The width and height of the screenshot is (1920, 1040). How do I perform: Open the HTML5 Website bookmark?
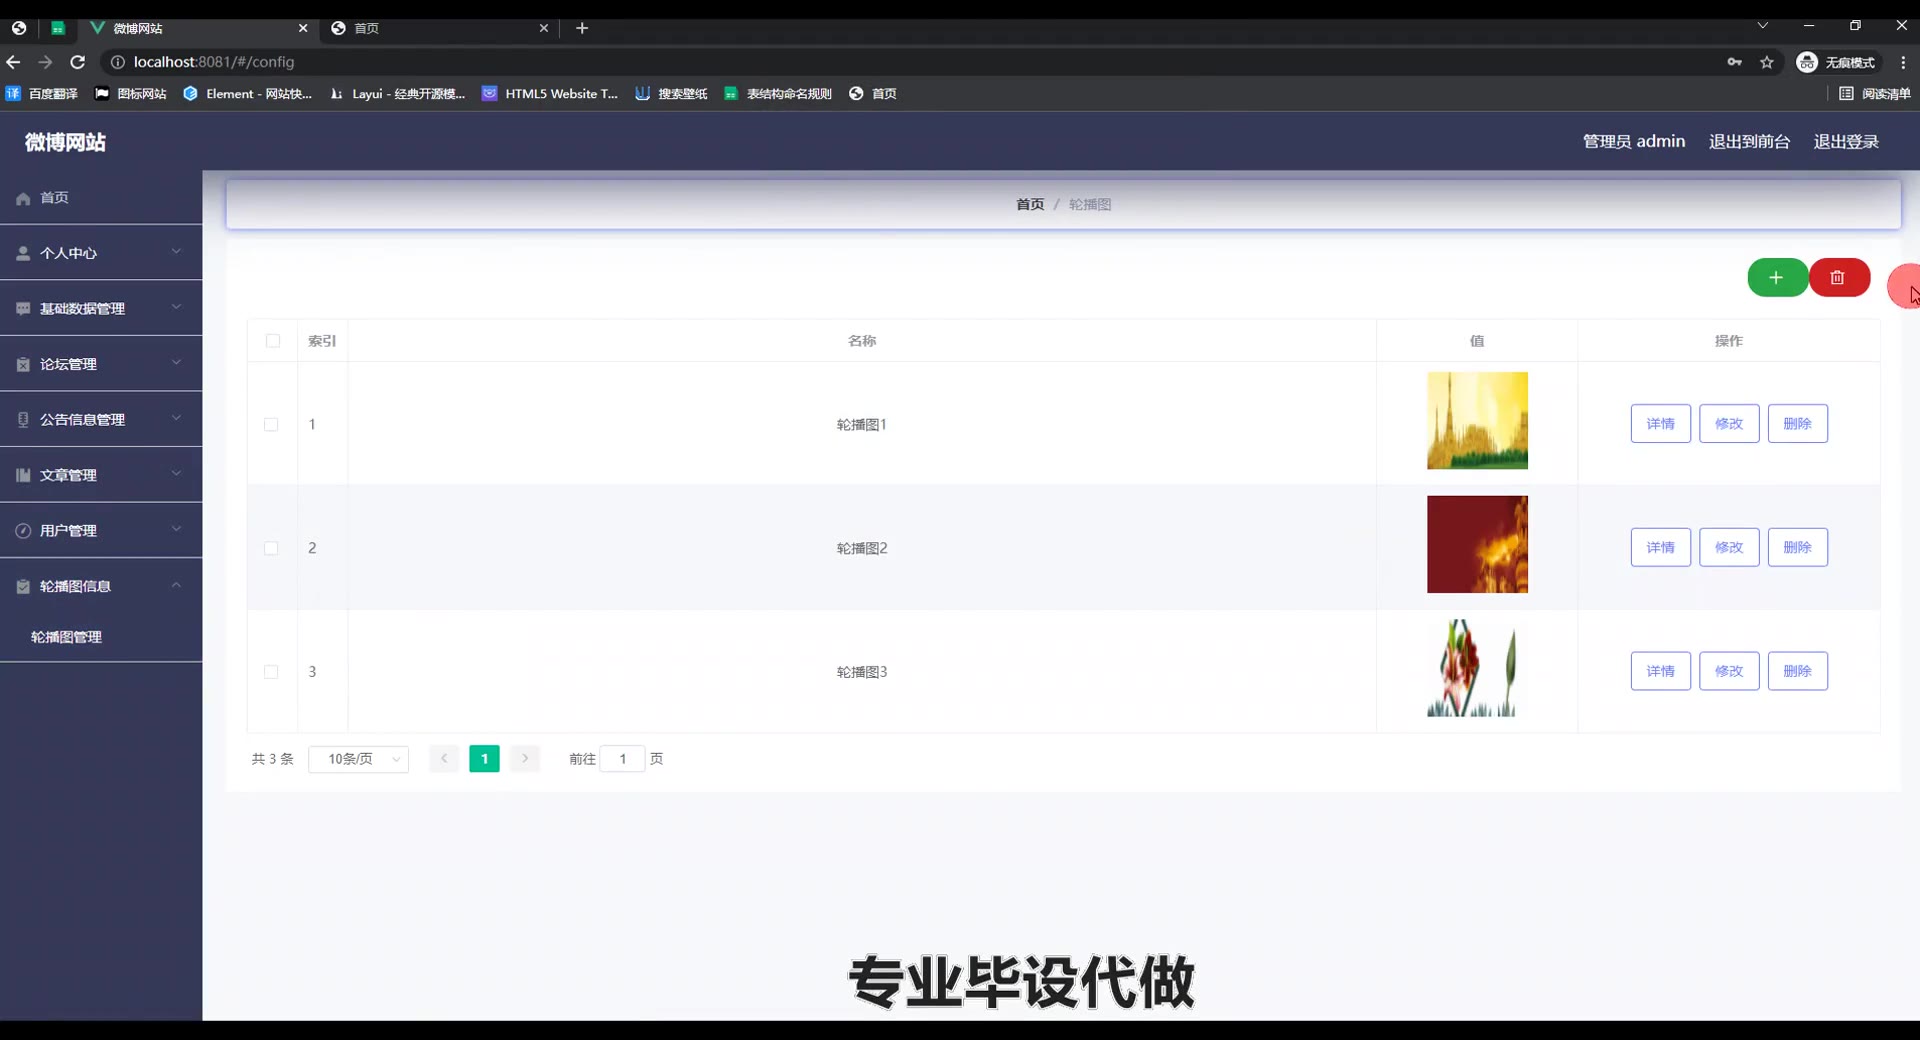pyautogui.click(x=550, y=94)
